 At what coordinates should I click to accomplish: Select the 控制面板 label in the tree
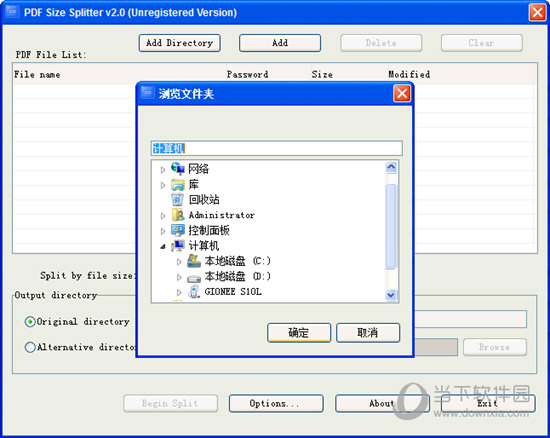tap(209, 230)
